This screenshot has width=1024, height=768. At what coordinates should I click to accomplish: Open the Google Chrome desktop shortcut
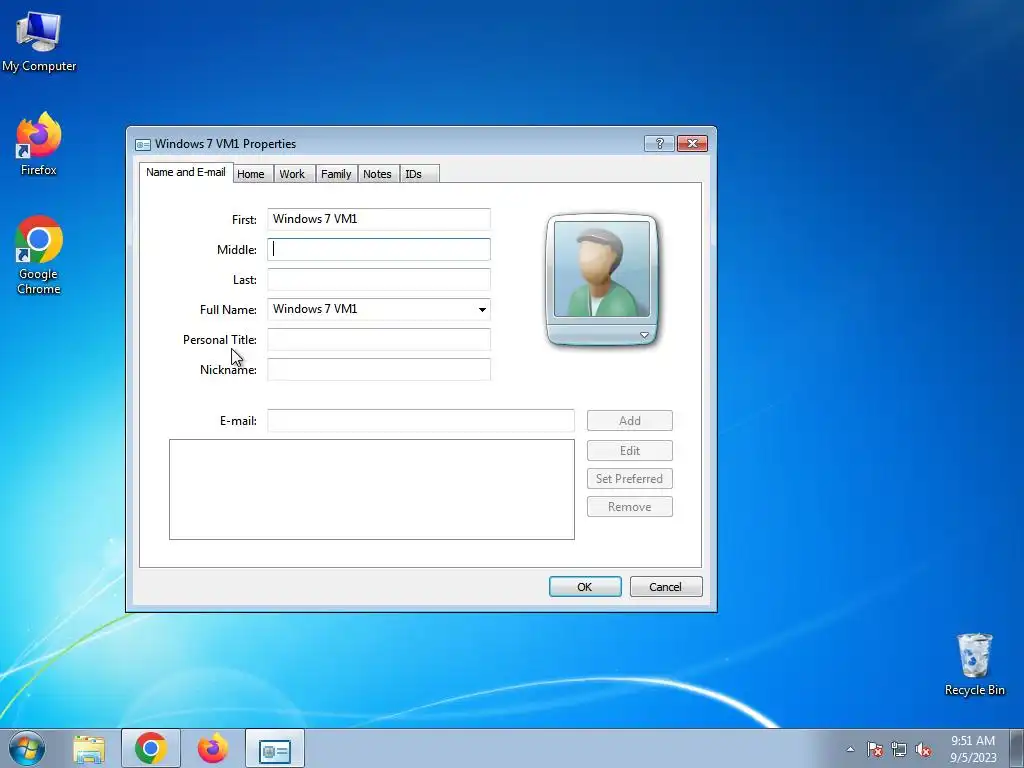click(x=39, y=255)
